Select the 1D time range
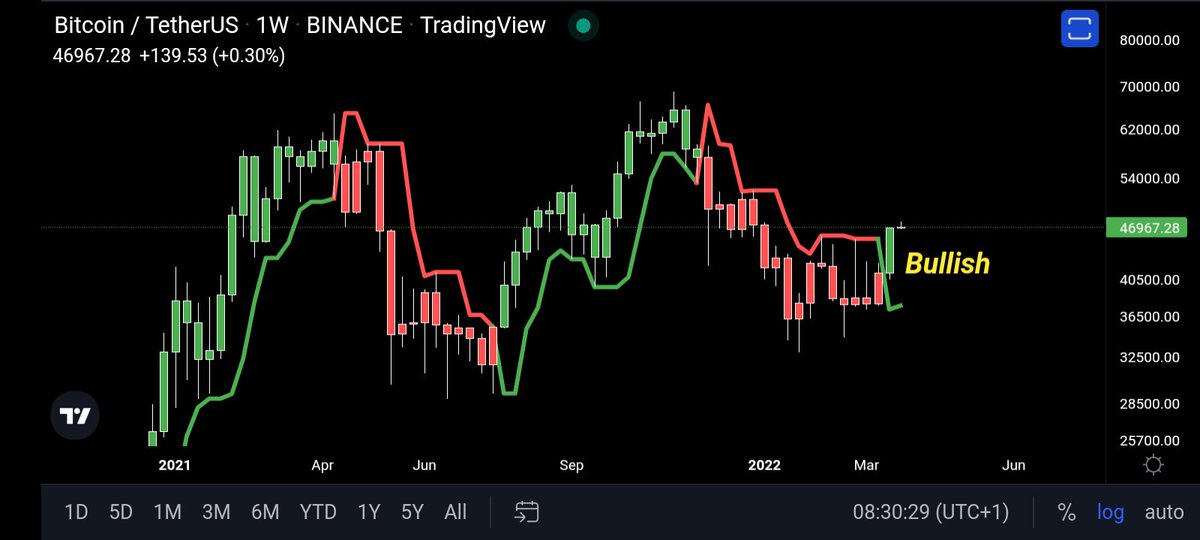 click(x=76, y=512)
